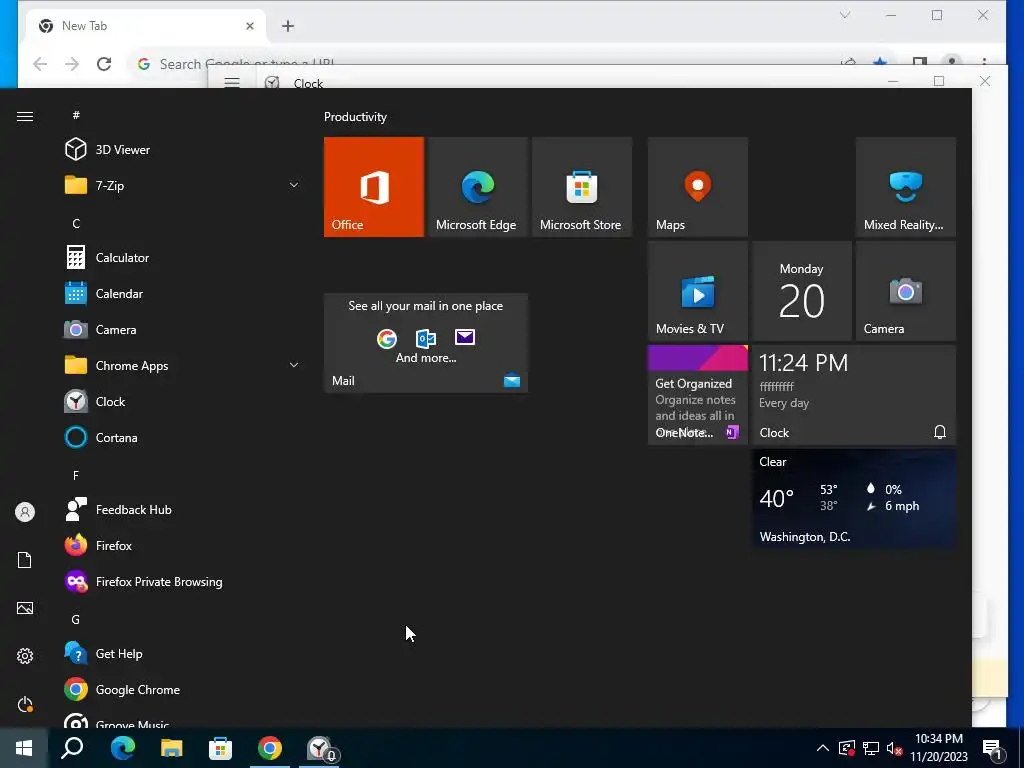Click the Productivity group title

click(x=355, y=117)
